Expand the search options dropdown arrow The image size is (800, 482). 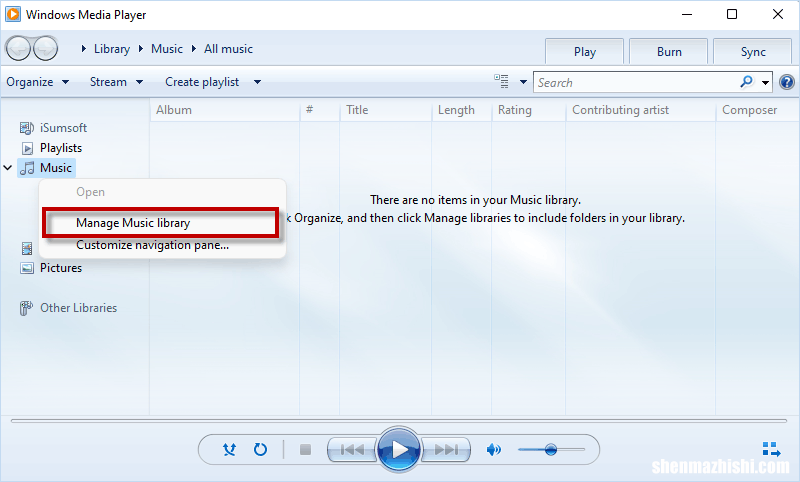click(x=765, y=82)
